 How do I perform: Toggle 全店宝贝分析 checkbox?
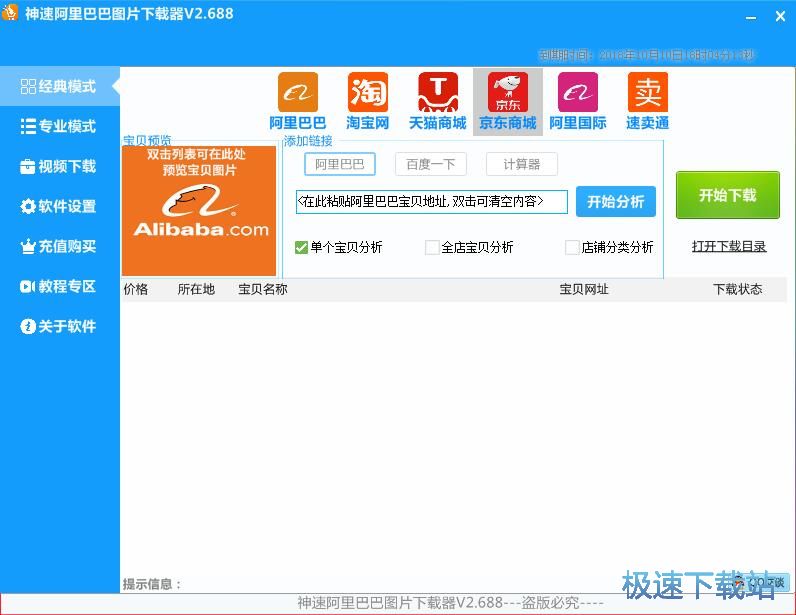click(432, 247)
